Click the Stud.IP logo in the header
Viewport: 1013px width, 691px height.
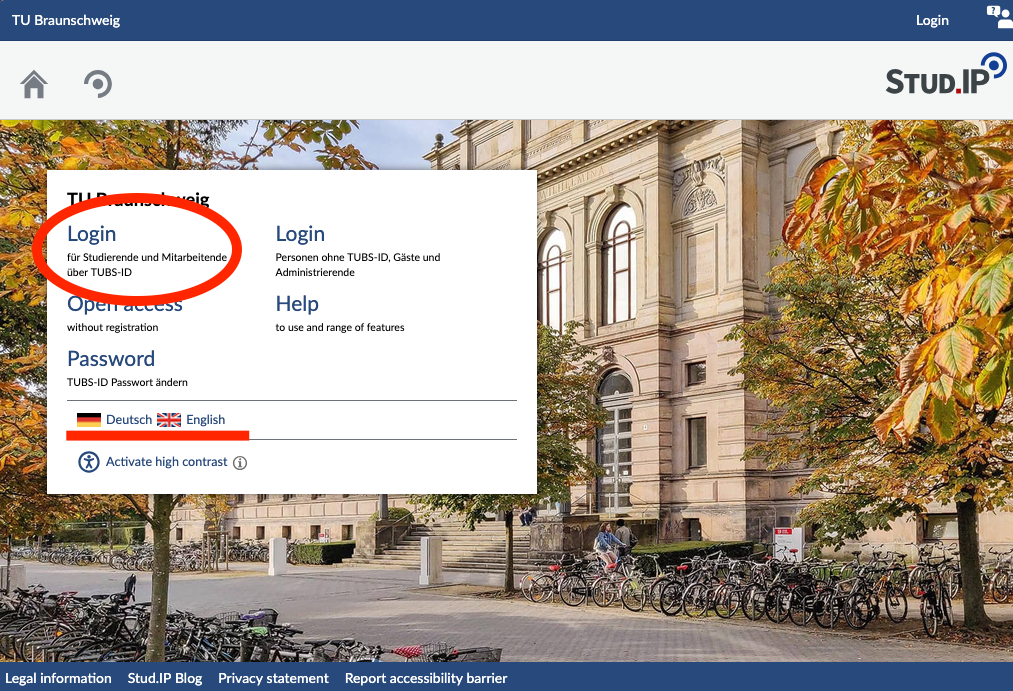[x=945, y=75]
